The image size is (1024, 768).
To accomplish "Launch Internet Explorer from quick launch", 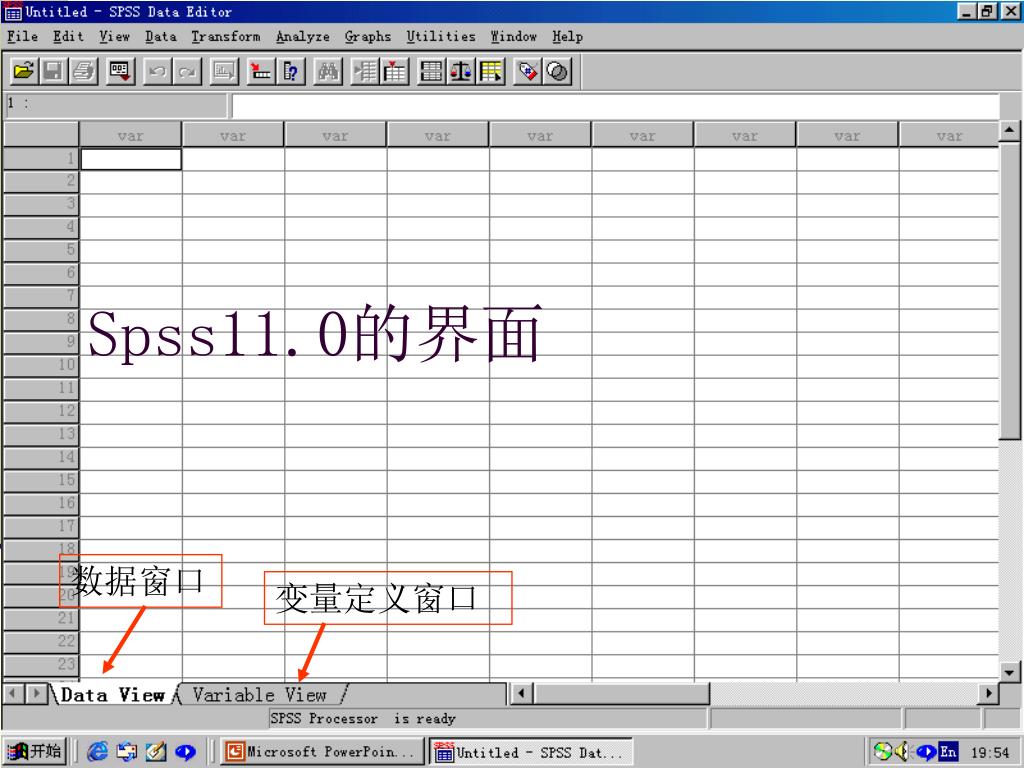I will [x=97, y=752].
